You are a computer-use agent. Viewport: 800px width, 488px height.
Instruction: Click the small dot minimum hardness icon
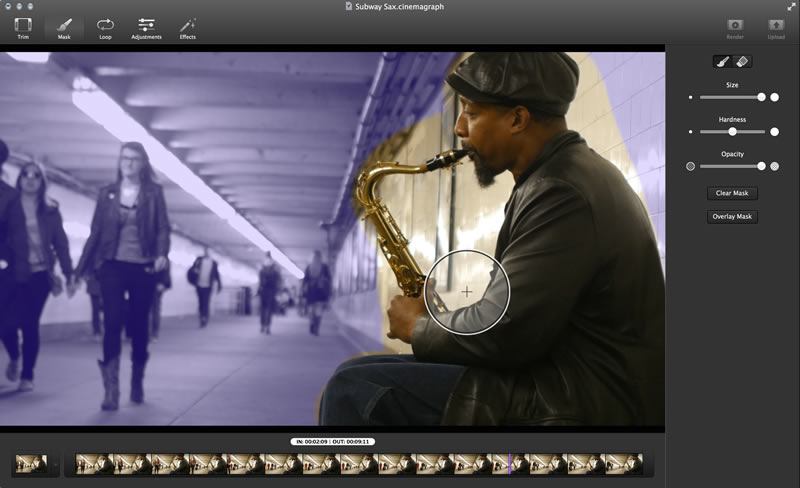click(x=690, y=131)
